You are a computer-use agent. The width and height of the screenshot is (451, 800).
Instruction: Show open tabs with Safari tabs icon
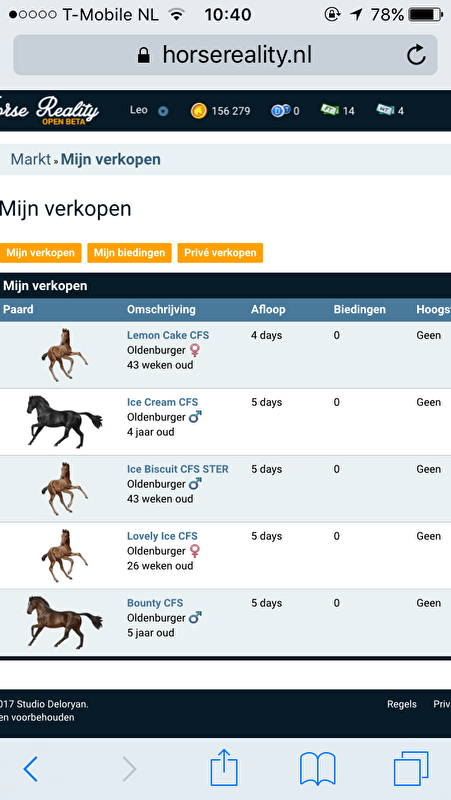click(x=411, y=768)
